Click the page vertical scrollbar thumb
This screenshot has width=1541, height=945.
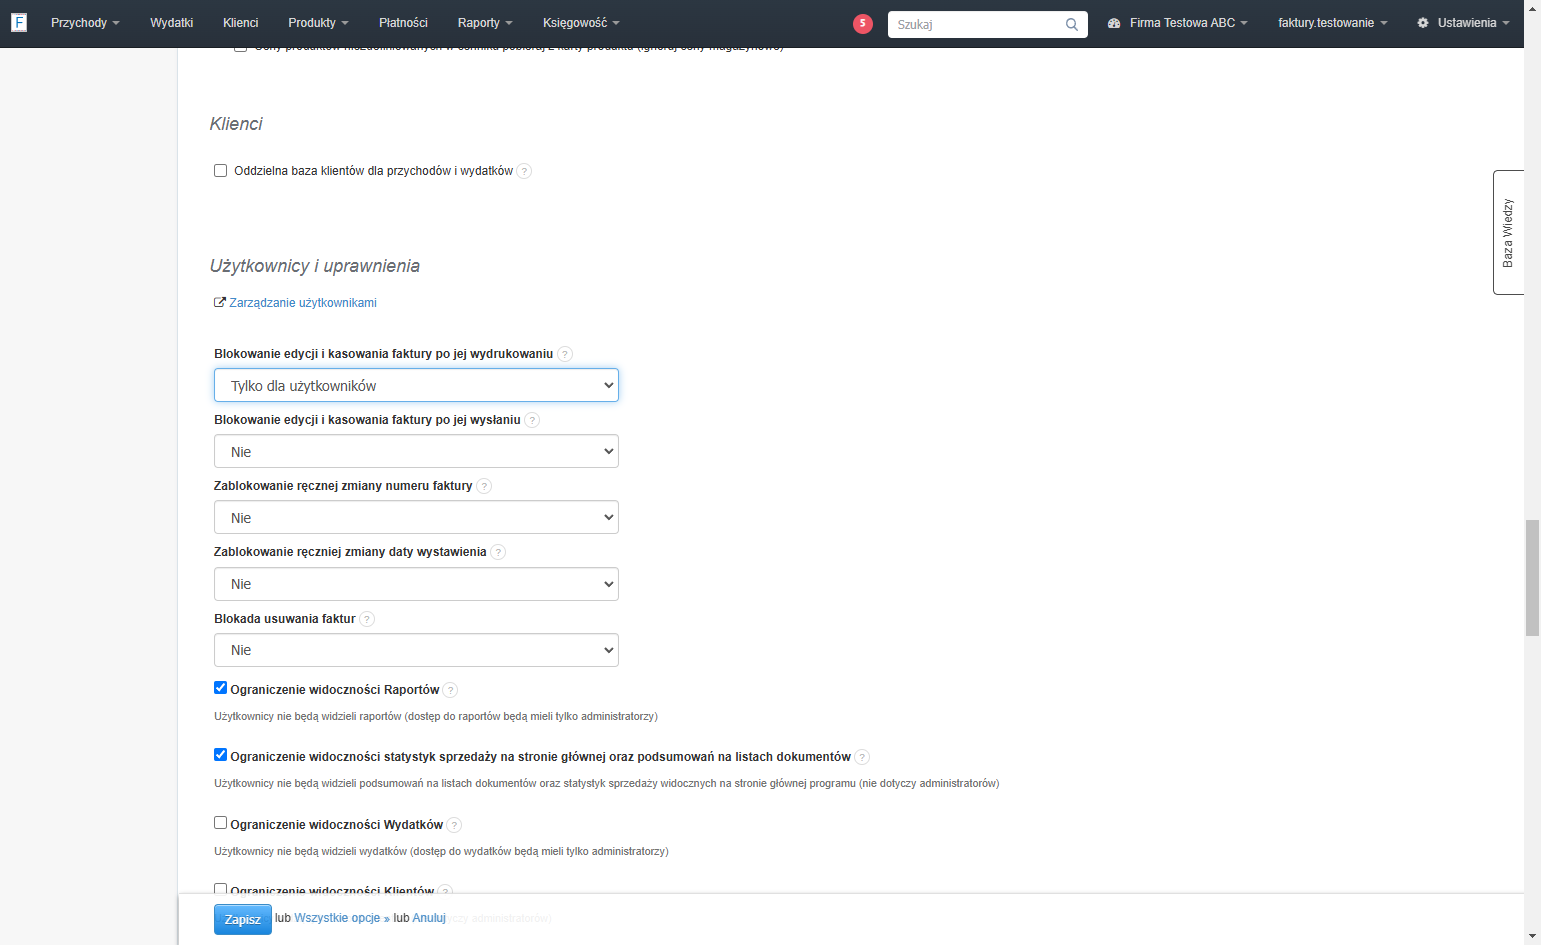(x=1532, y=578)
